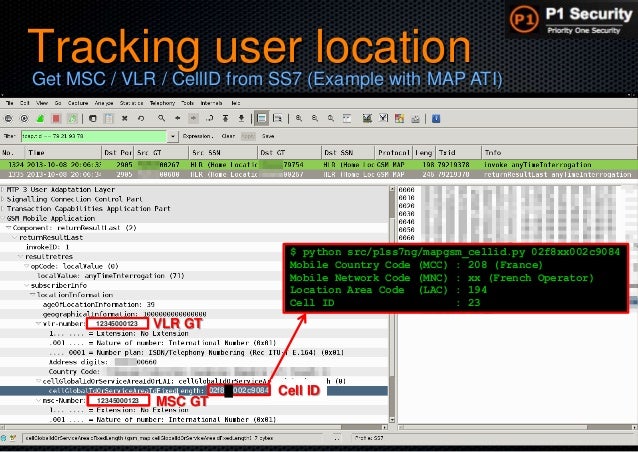The width and height of the screenshot is (638, 452).
Task: Click the Go to packet icon
Action: (210, 118)
